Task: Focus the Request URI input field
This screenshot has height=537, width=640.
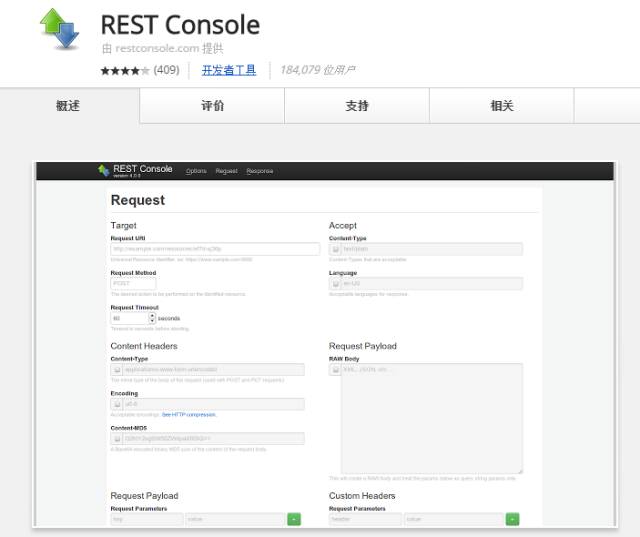Action: 215,249
